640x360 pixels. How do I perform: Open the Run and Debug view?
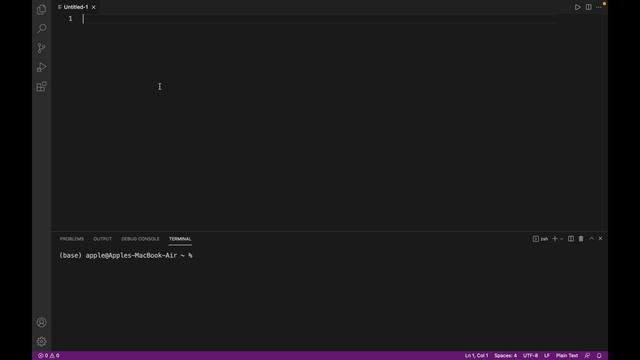coord(41,67)
